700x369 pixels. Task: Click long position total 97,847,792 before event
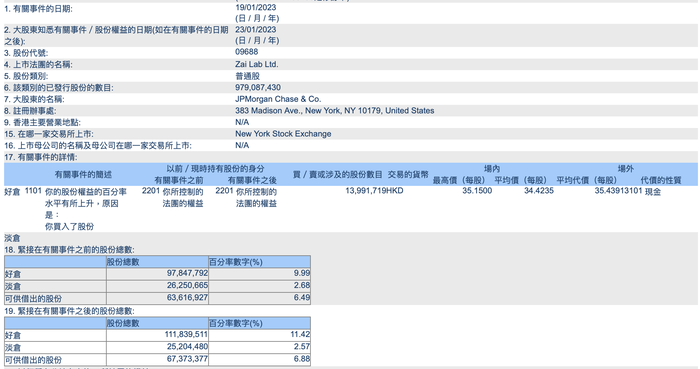(x=188, y=273)
